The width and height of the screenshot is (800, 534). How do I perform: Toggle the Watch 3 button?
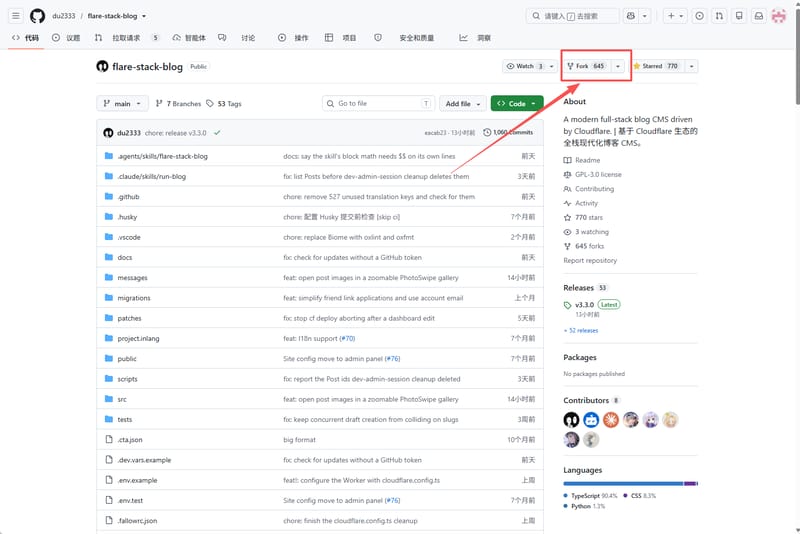coord(525,66)
